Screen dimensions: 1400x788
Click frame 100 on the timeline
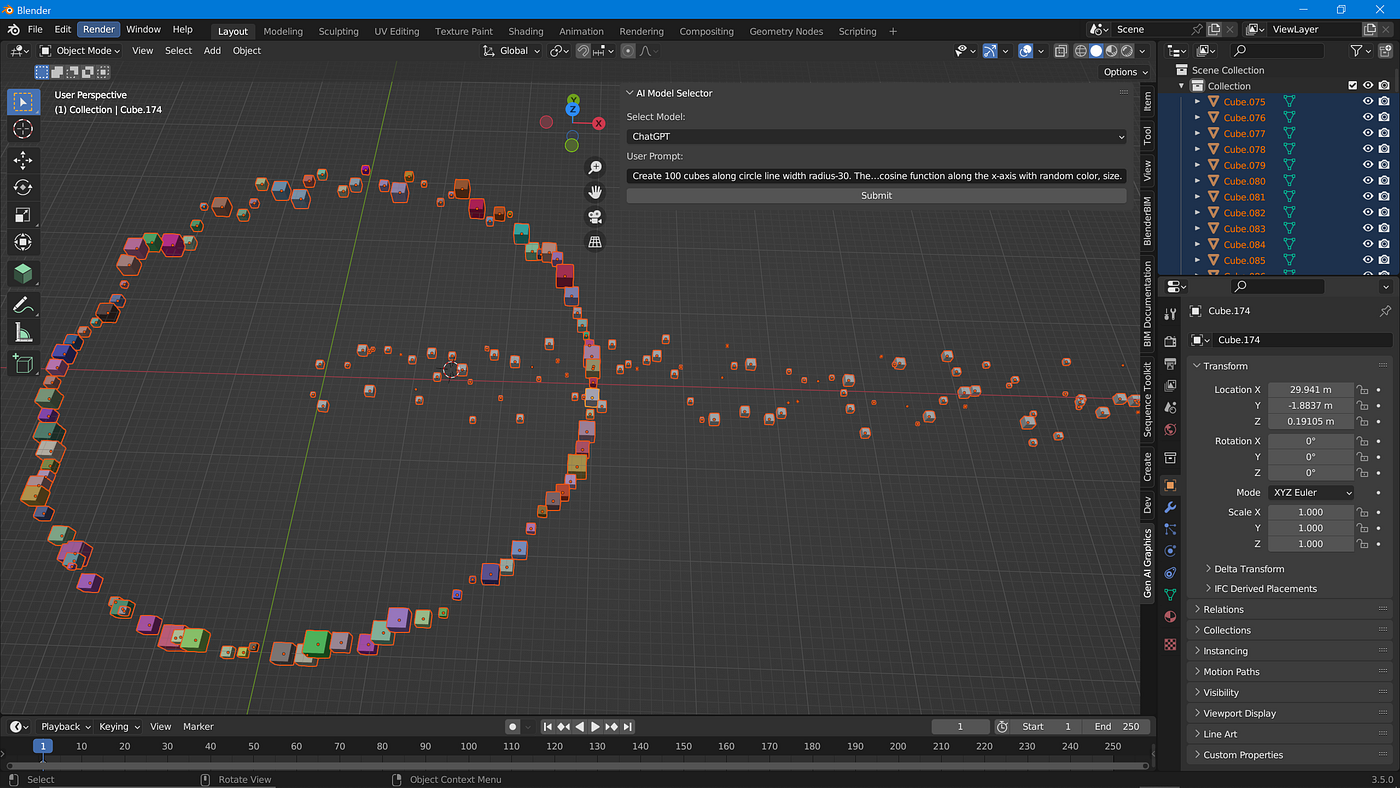click(x=468, y=746)
